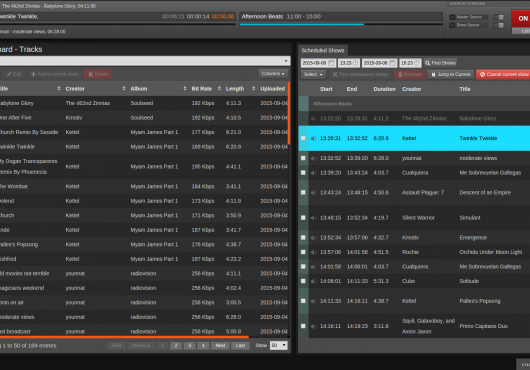530x370 pixels.
Task: Switch to the Scheduled Shows tab
Action: click(x=323, y=50)
